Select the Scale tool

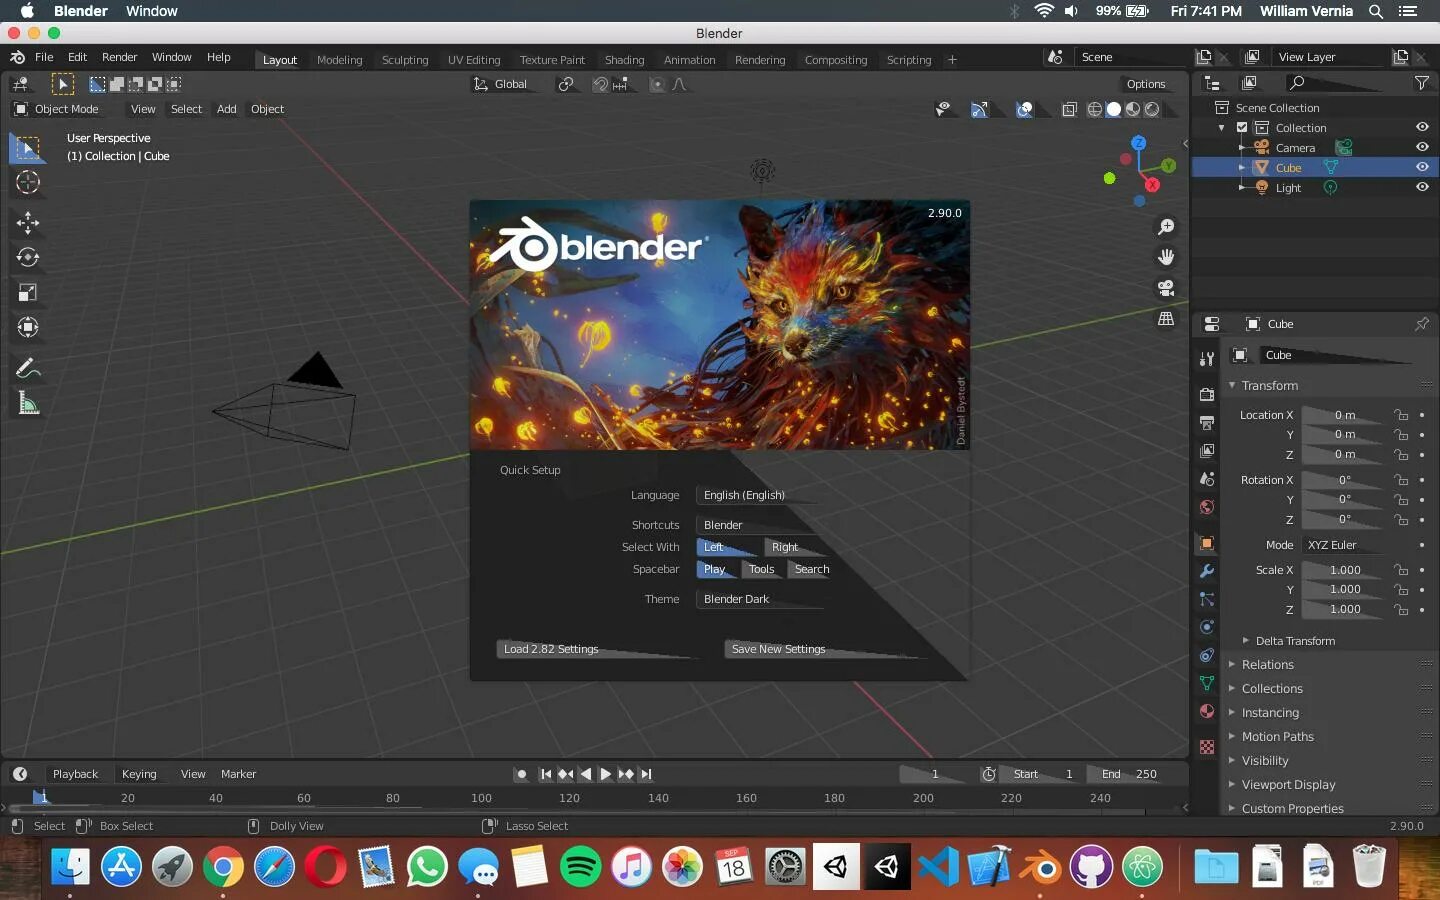click(28, 292)
